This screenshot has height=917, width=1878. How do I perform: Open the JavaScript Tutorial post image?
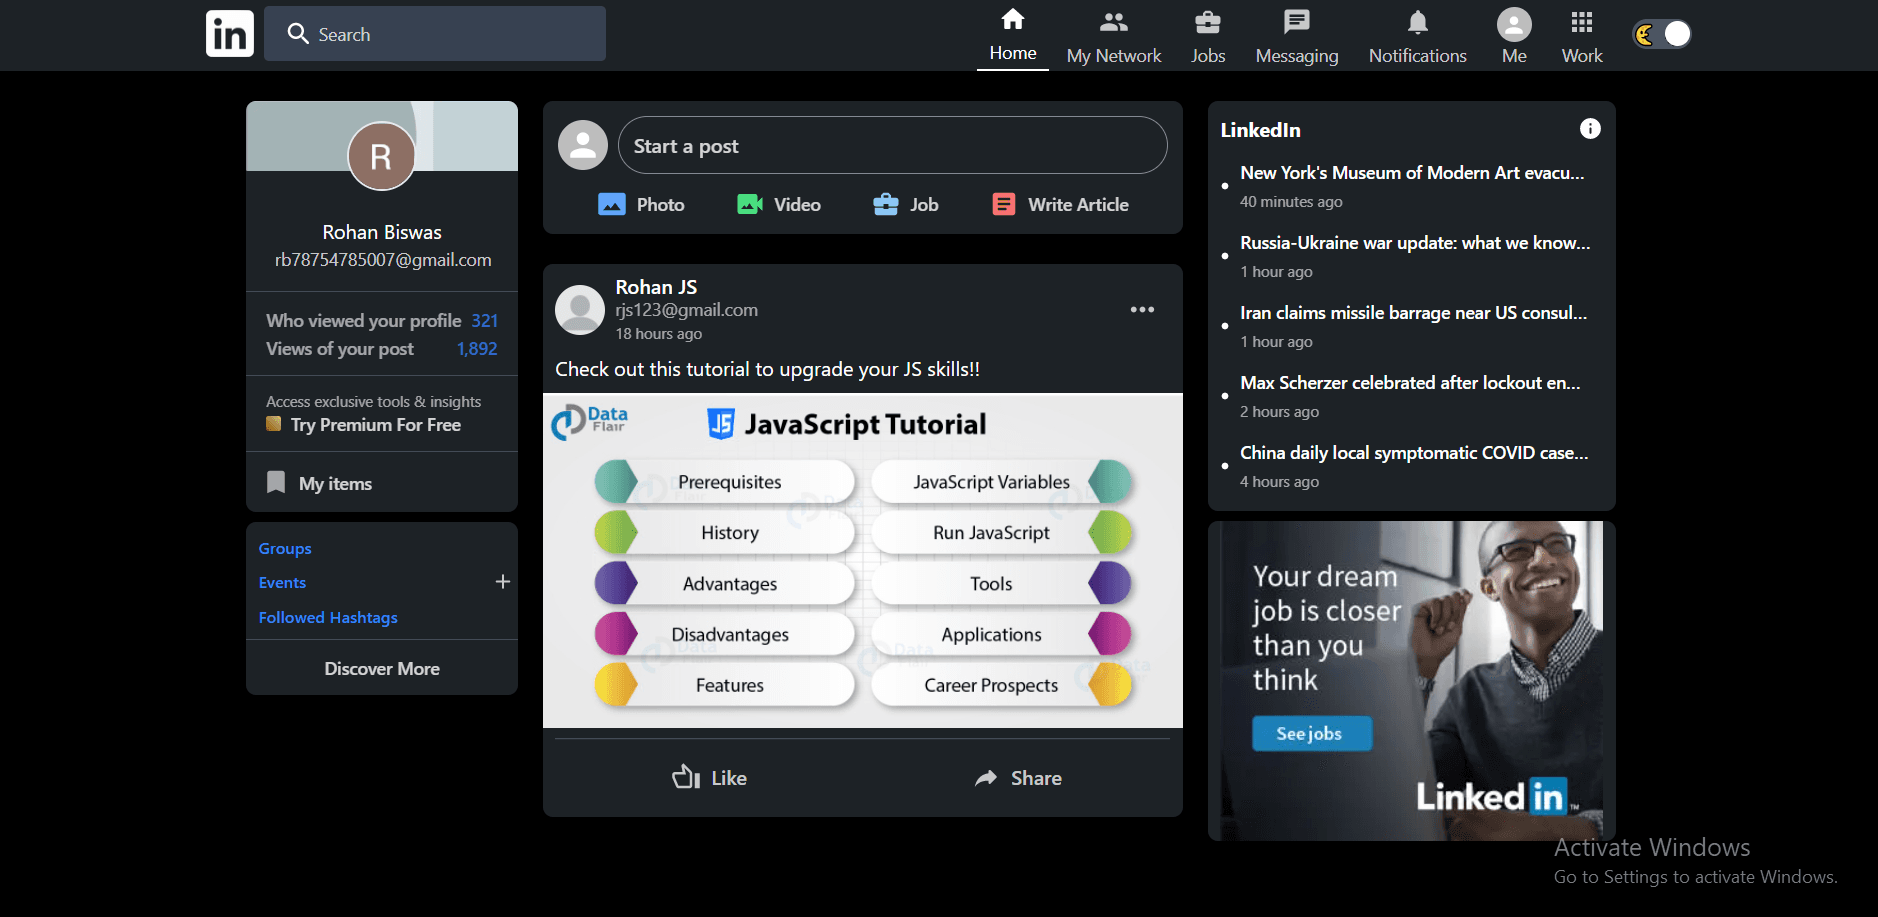tap(863, 561)
